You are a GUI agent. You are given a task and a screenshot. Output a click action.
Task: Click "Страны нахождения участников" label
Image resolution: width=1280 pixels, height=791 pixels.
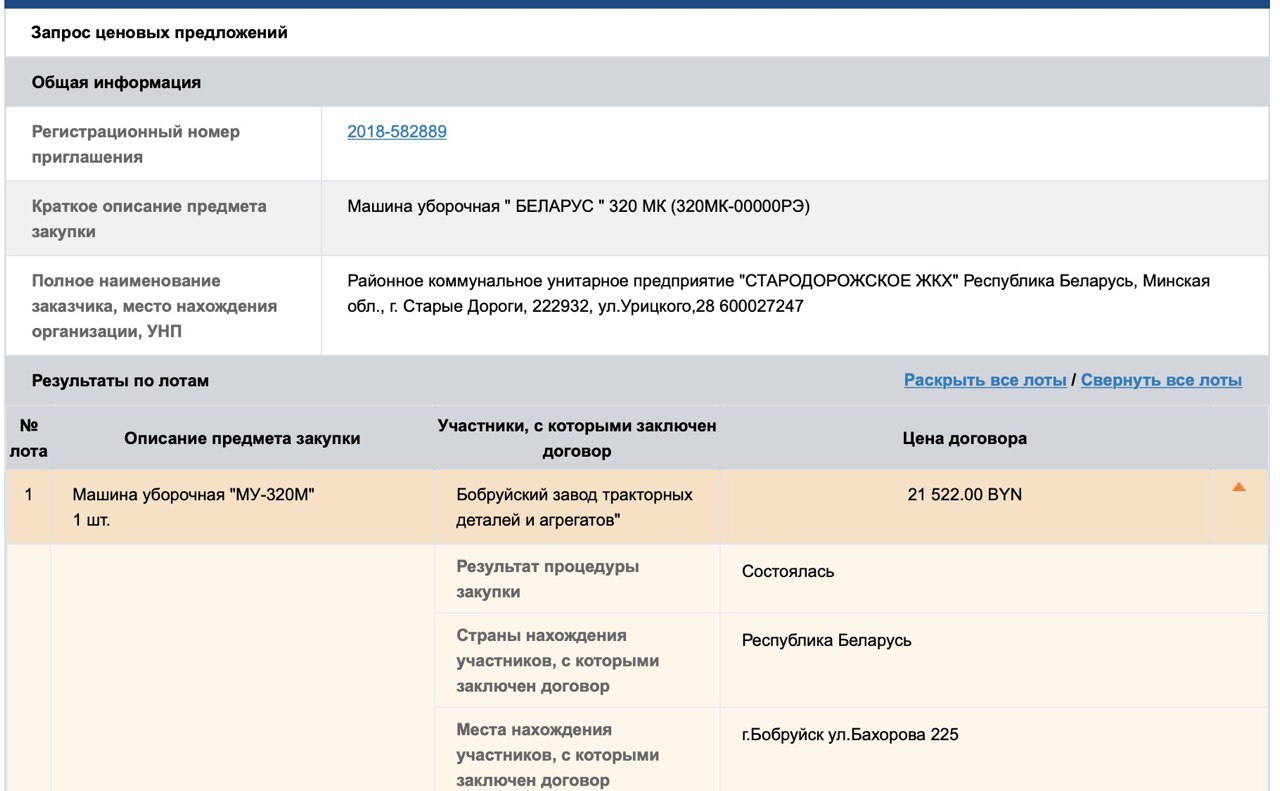pos(558,660)
